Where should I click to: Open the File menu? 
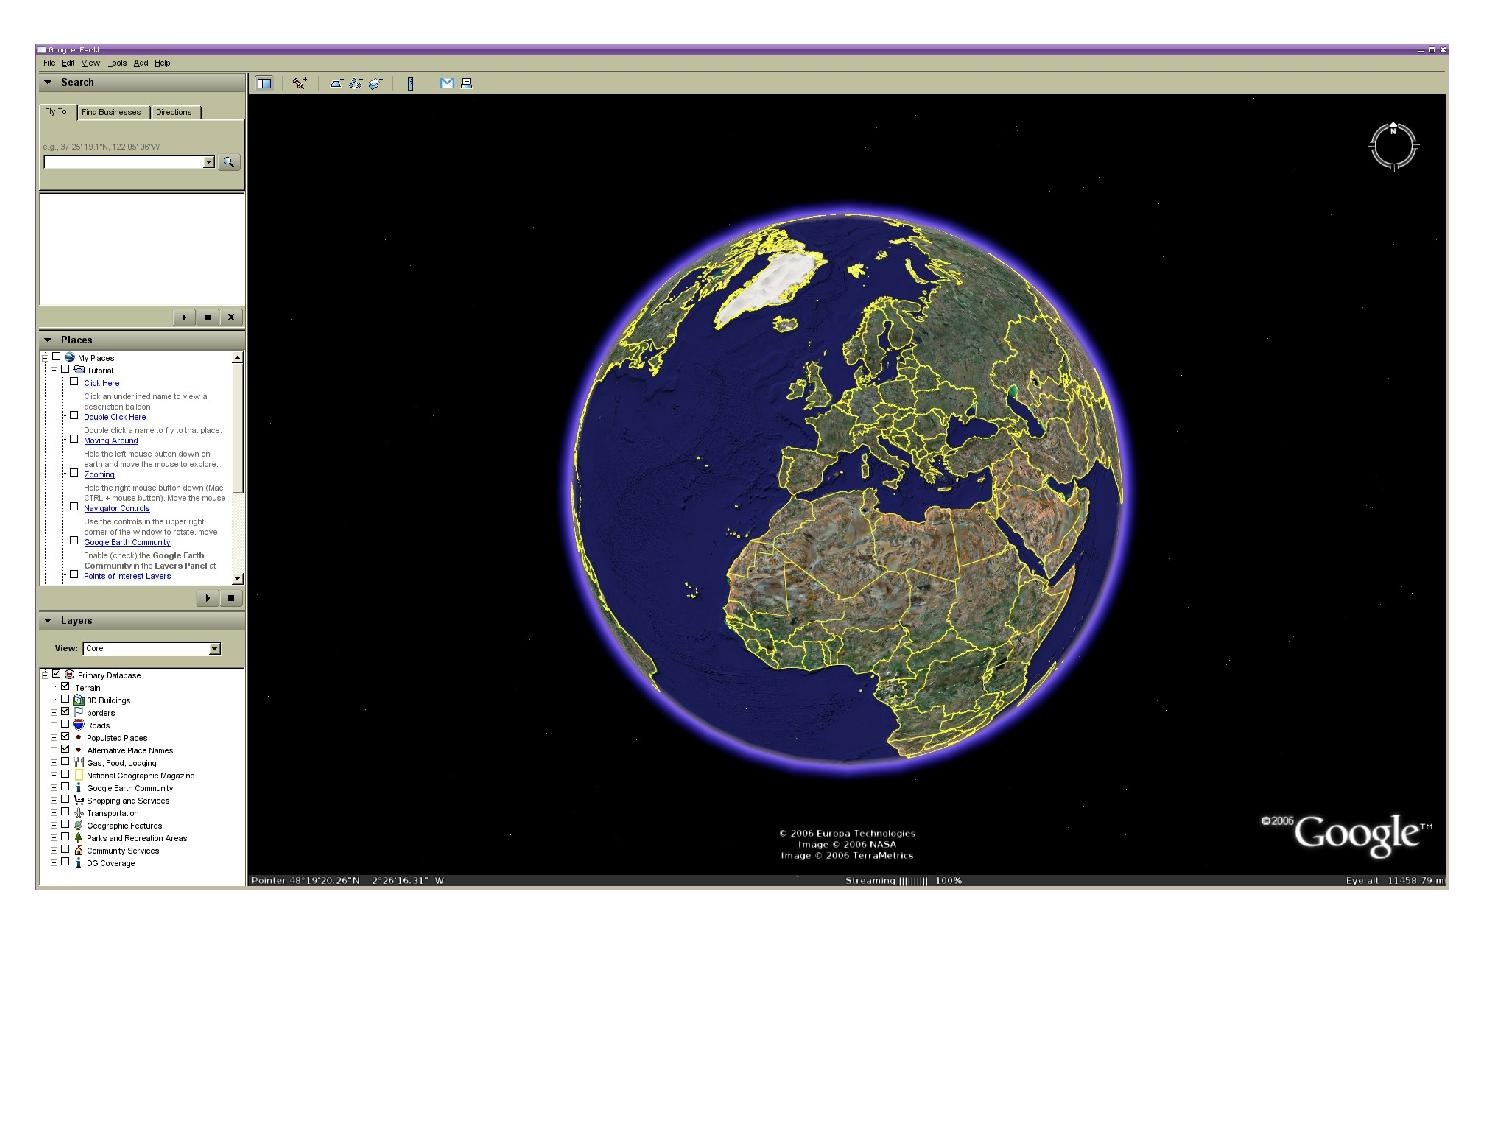coord(49,63)
